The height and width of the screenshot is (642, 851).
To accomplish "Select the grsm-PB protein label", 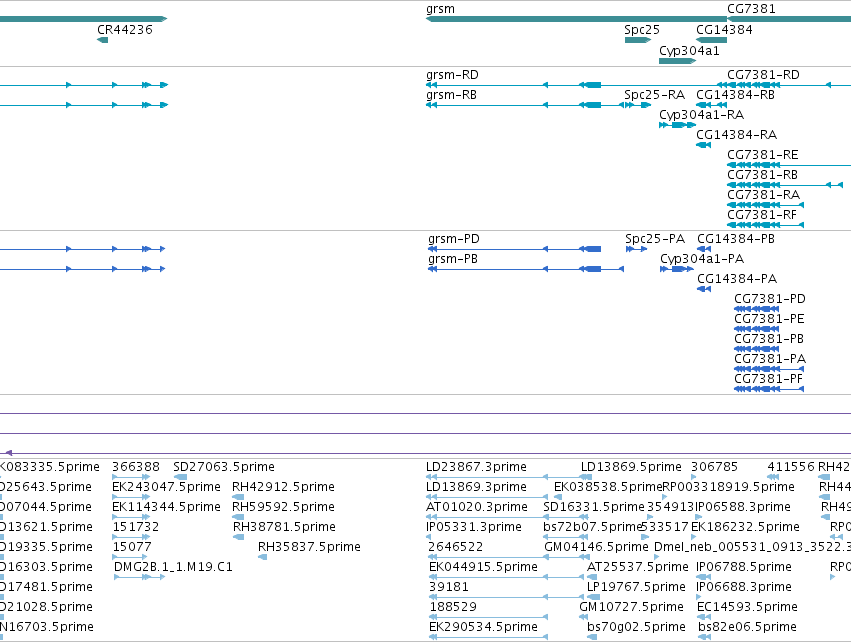I will (453, 259).
